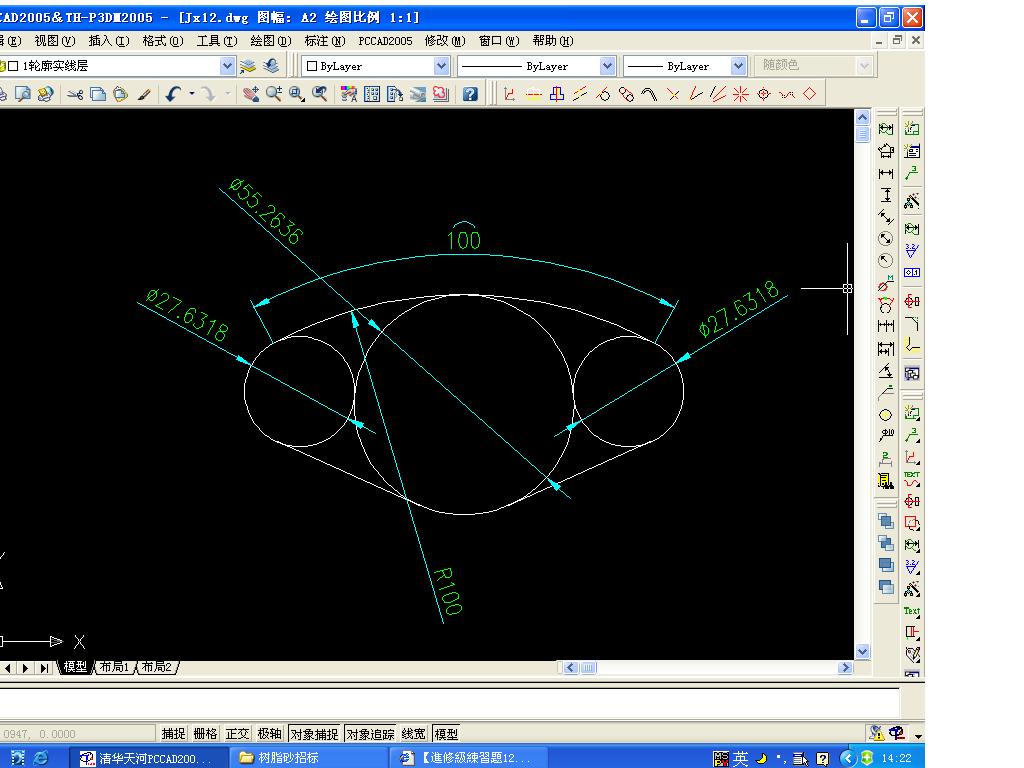Viewport: 1024px width, 768px height.
Task: Open the undo history dropdown arrow
Action: [192, 94]
